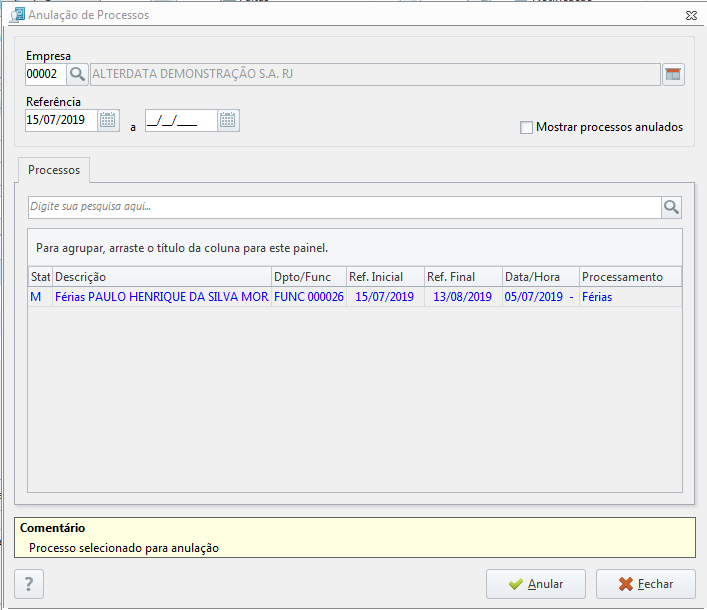Open calendar for the start reference date
707x610 pixels.
tap(108, 120)
